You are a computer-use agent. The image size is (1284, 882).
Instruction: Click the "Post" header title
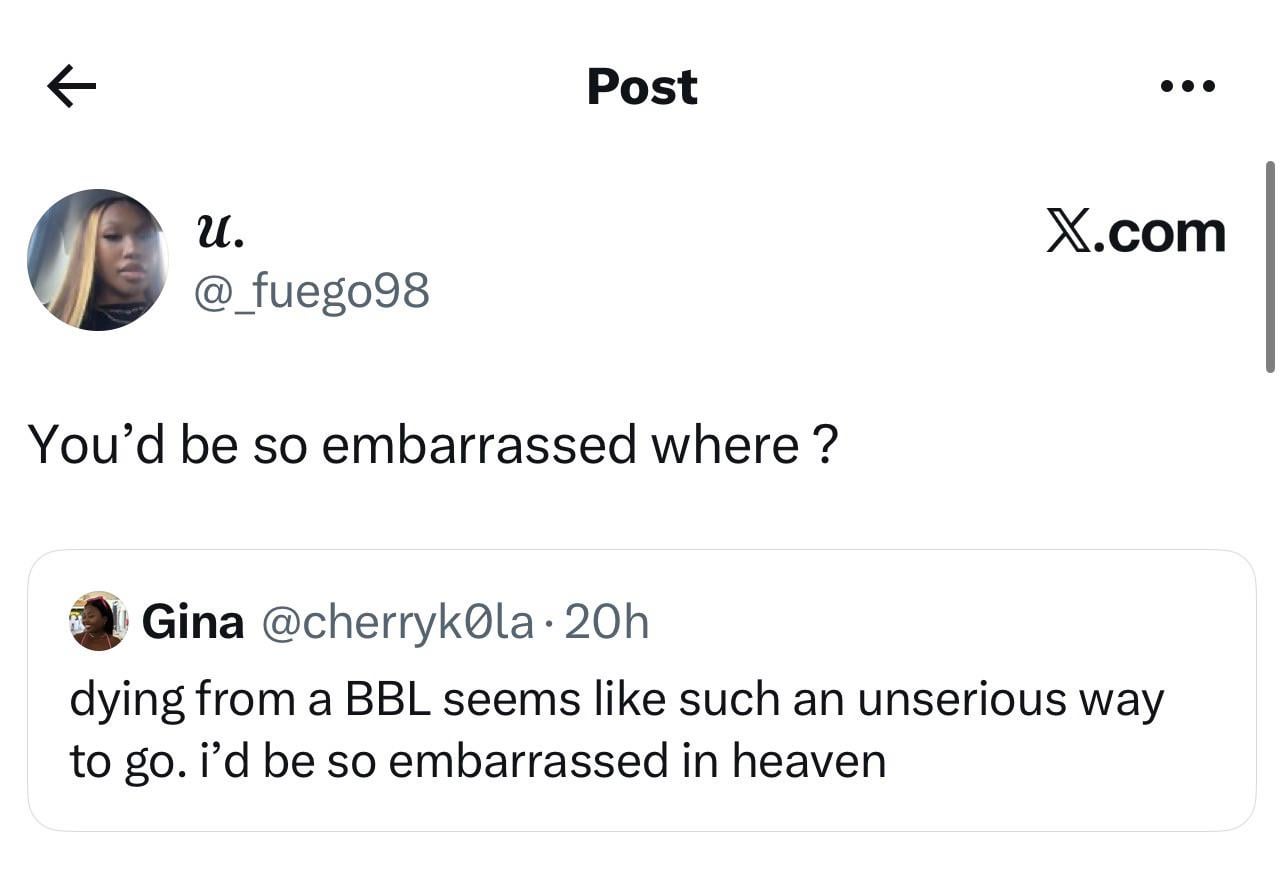(642, 87)
